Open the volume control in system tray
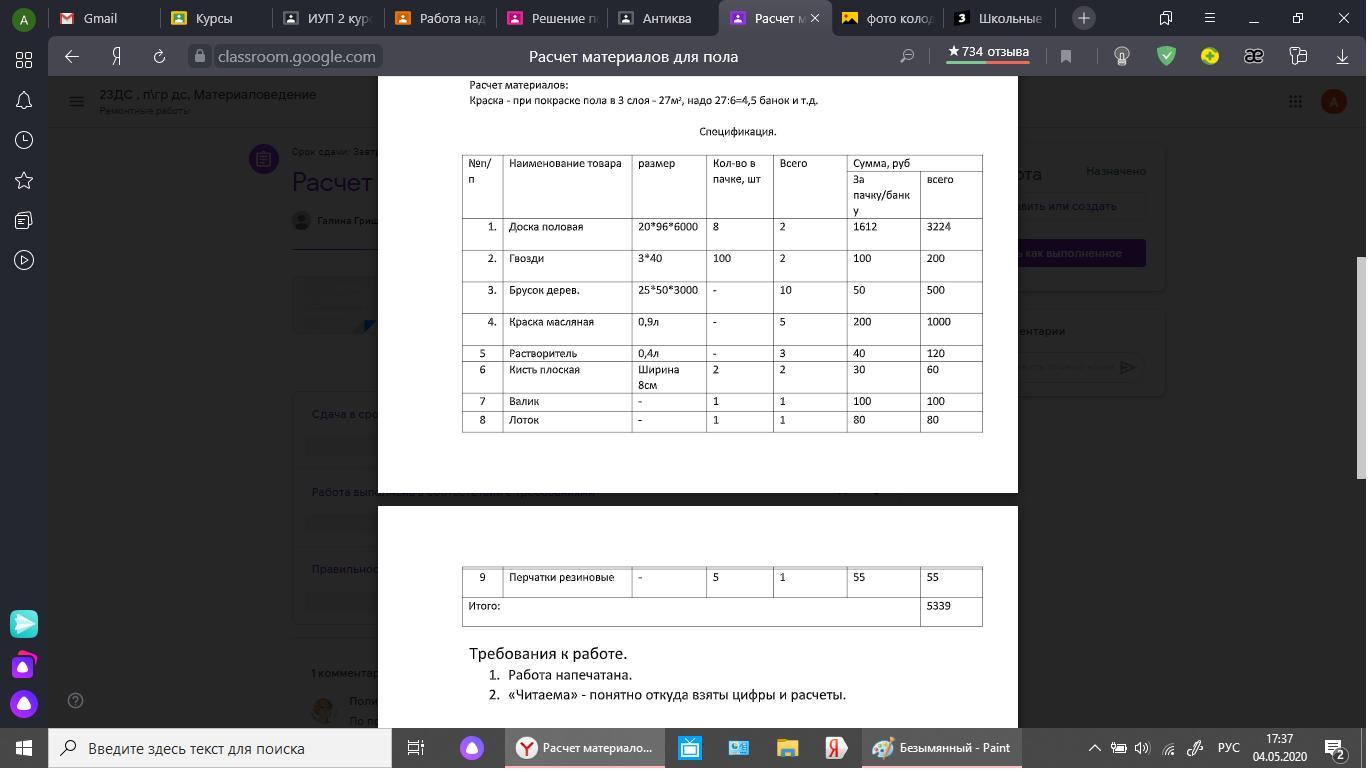1372x772 pixels. click(x=1142, y=748)
